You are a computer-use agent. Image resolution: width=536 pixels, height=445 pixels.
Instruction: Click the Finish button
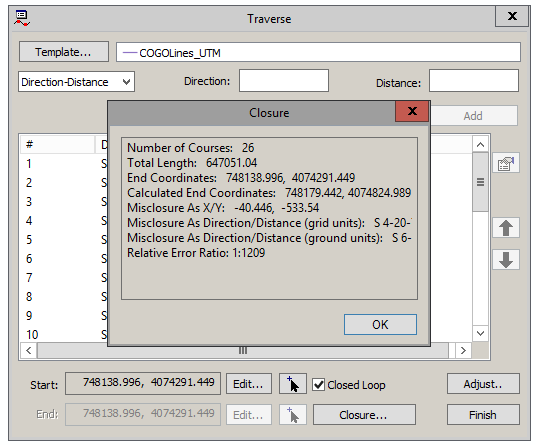tap(483, 415)
